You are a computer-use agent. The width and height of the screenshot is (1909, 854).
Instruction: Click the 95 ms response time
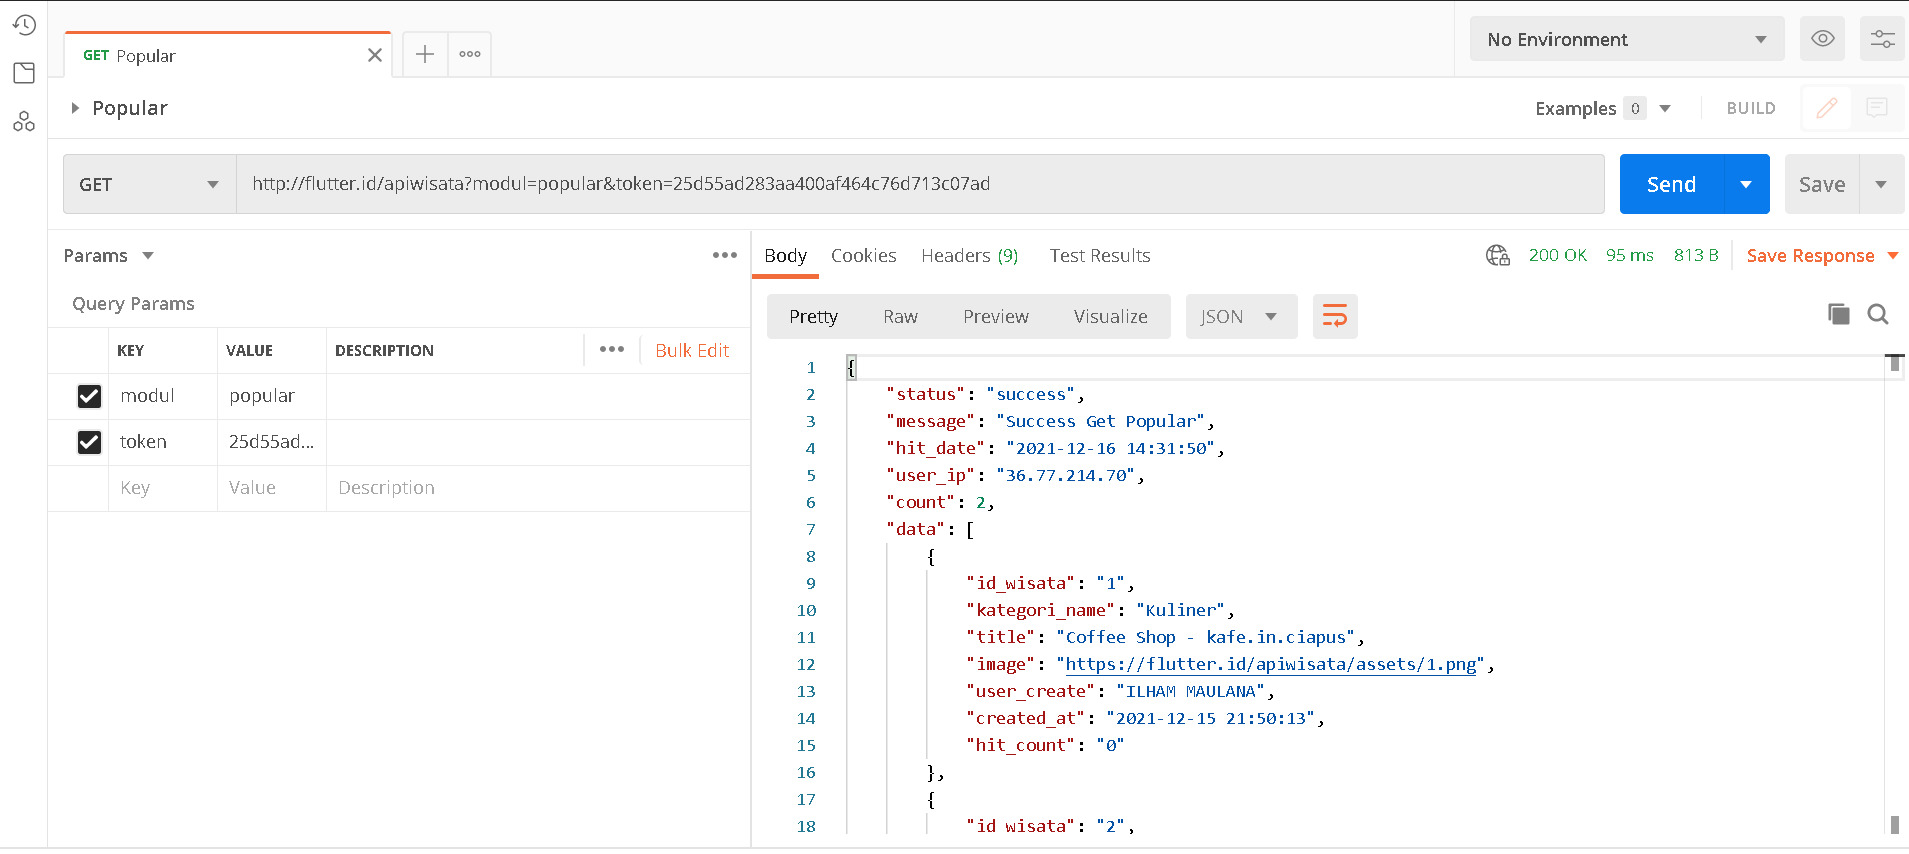[x=1630, y=255]
